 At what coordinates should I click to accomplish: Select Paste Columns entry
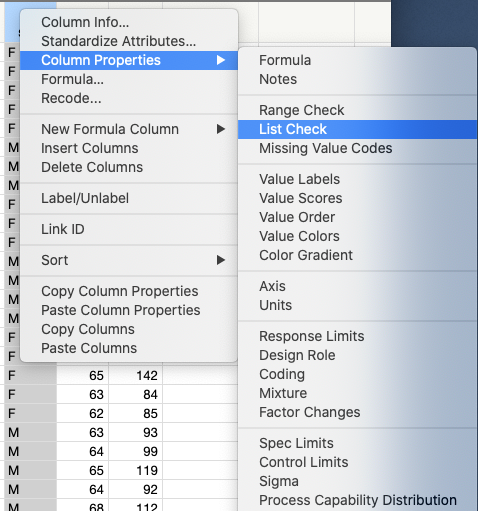point(89,348)
